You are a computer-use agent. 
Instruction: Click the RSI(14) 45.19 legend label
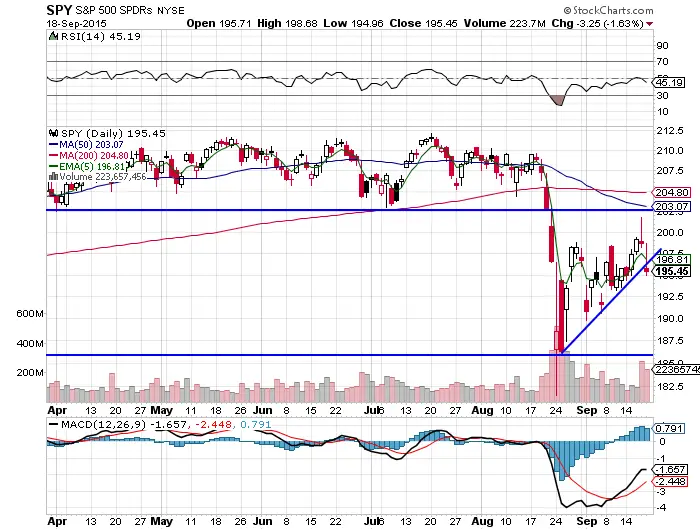100,36
